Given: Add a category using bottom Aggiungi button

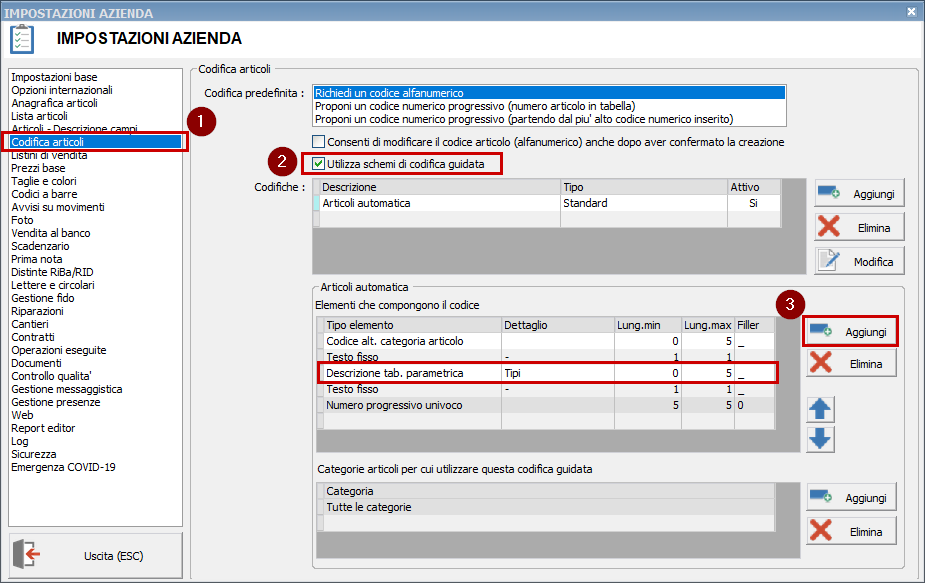Looking at the screenshot, I should [x=850, y=497].
